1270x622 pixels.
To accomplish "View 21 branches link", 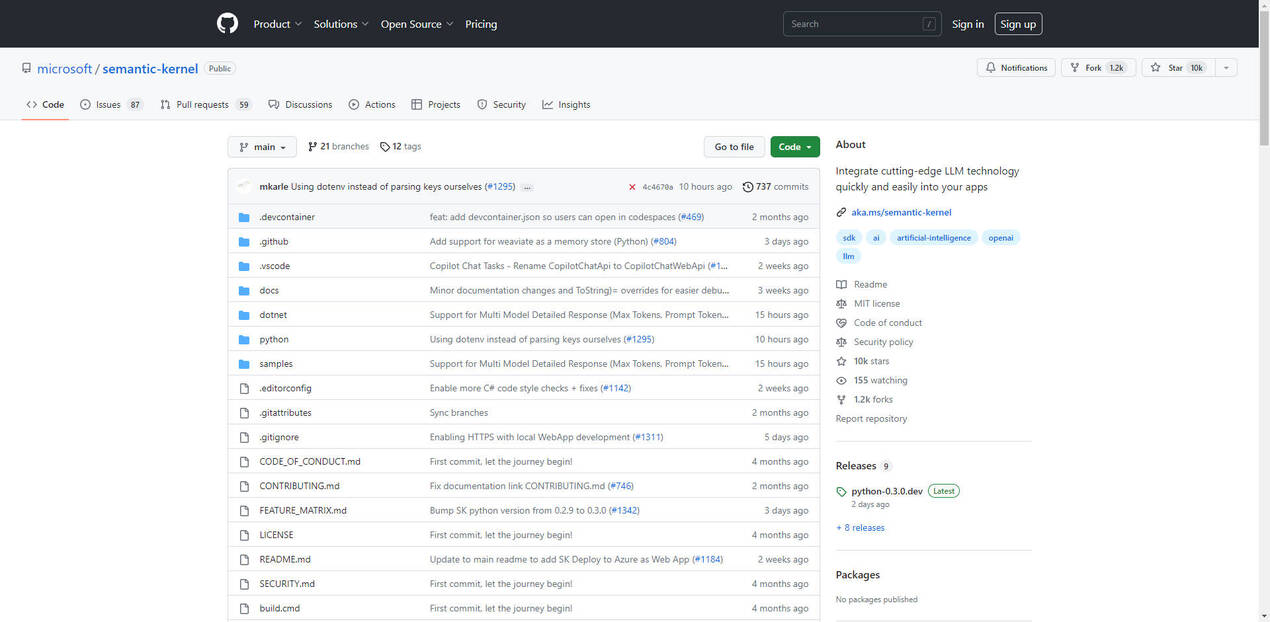I will pos(338,147).
